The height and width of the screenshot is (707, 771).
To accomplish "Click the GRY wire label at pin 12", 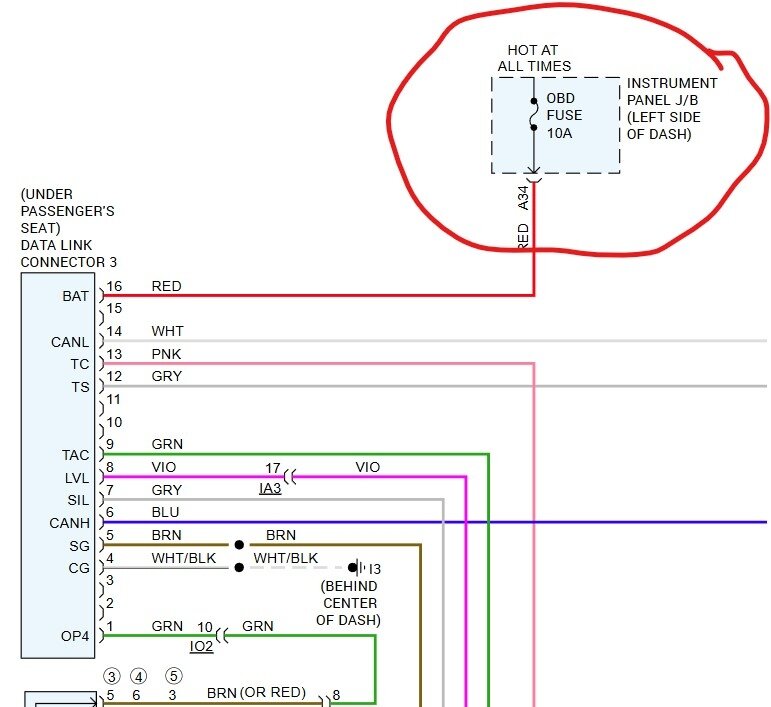I will [167, 376].
